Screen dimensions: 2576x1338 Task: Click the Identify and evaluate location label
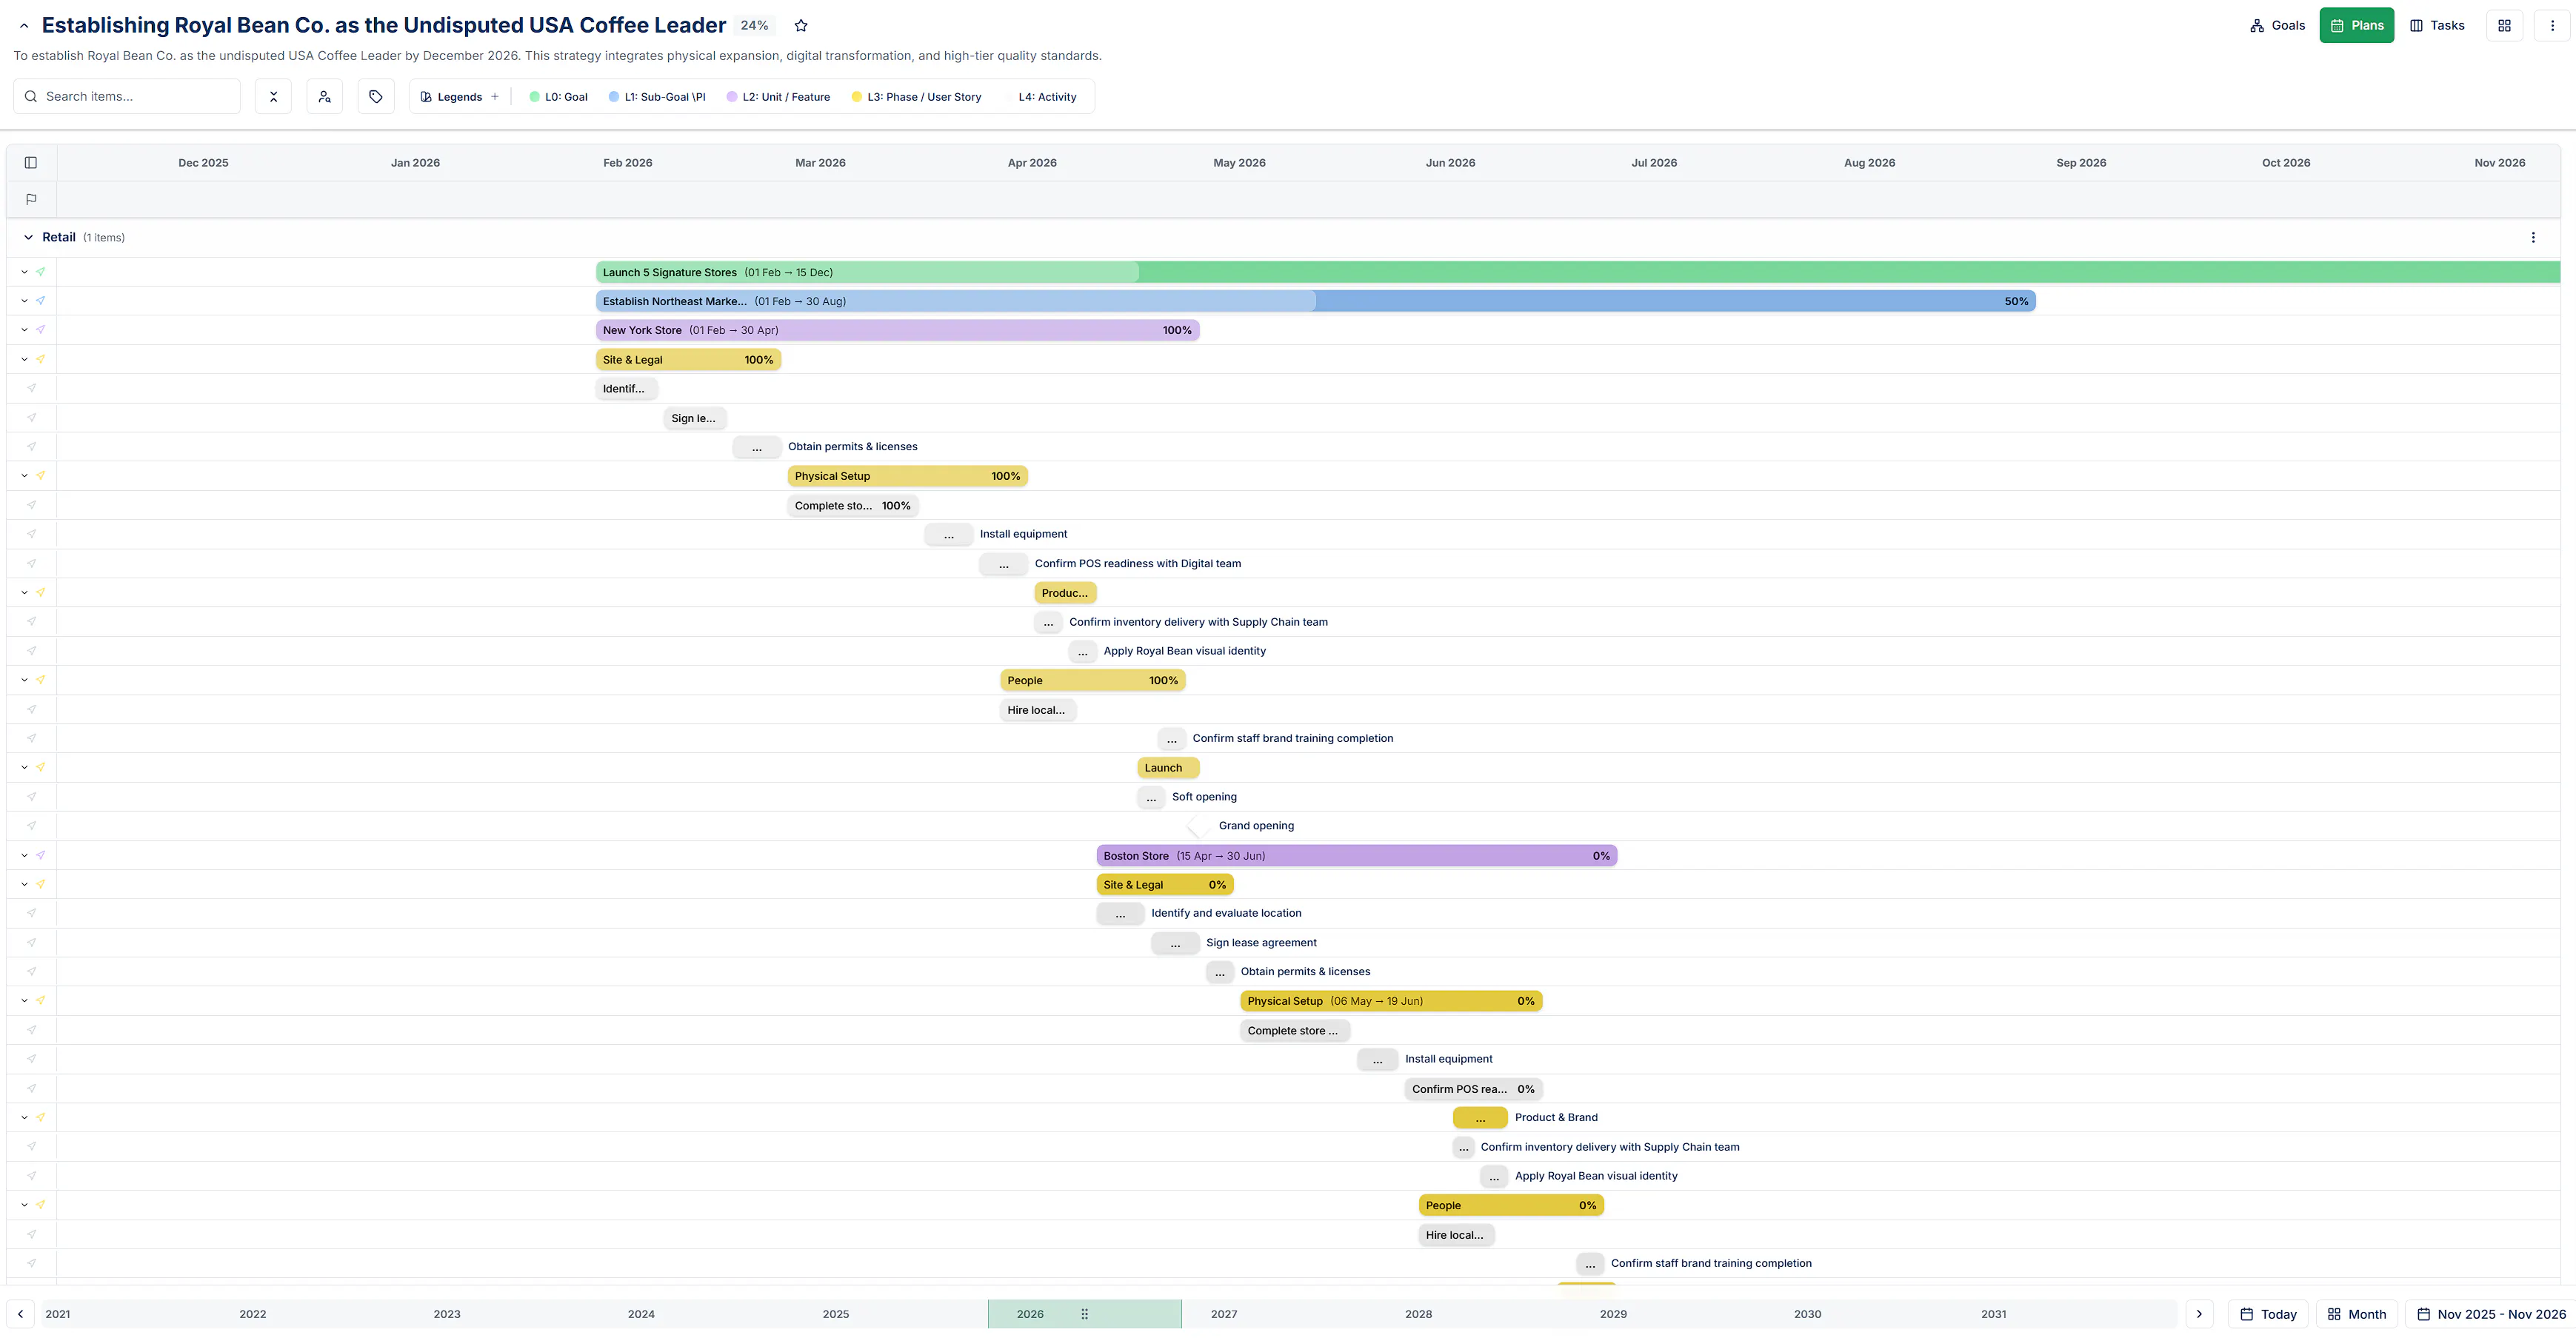(x=1226, y=913)
